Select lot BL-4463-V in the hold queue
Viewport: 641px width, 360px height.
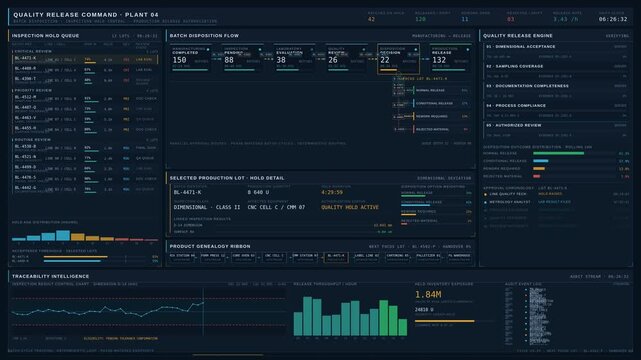(85, 119)
